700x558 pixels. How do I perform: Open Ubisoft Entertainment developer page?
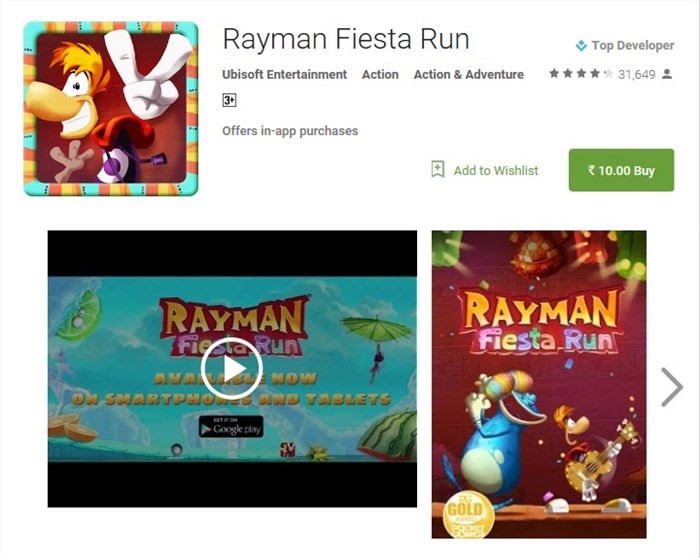[284, 74]
